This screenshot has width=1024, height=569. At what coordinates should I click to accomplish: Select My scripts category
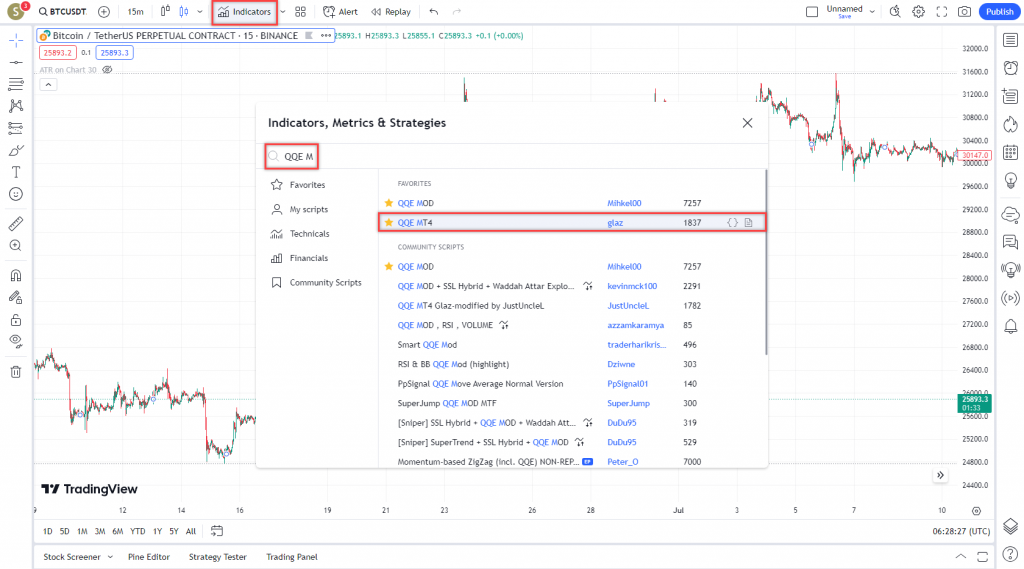click(300, 210)
